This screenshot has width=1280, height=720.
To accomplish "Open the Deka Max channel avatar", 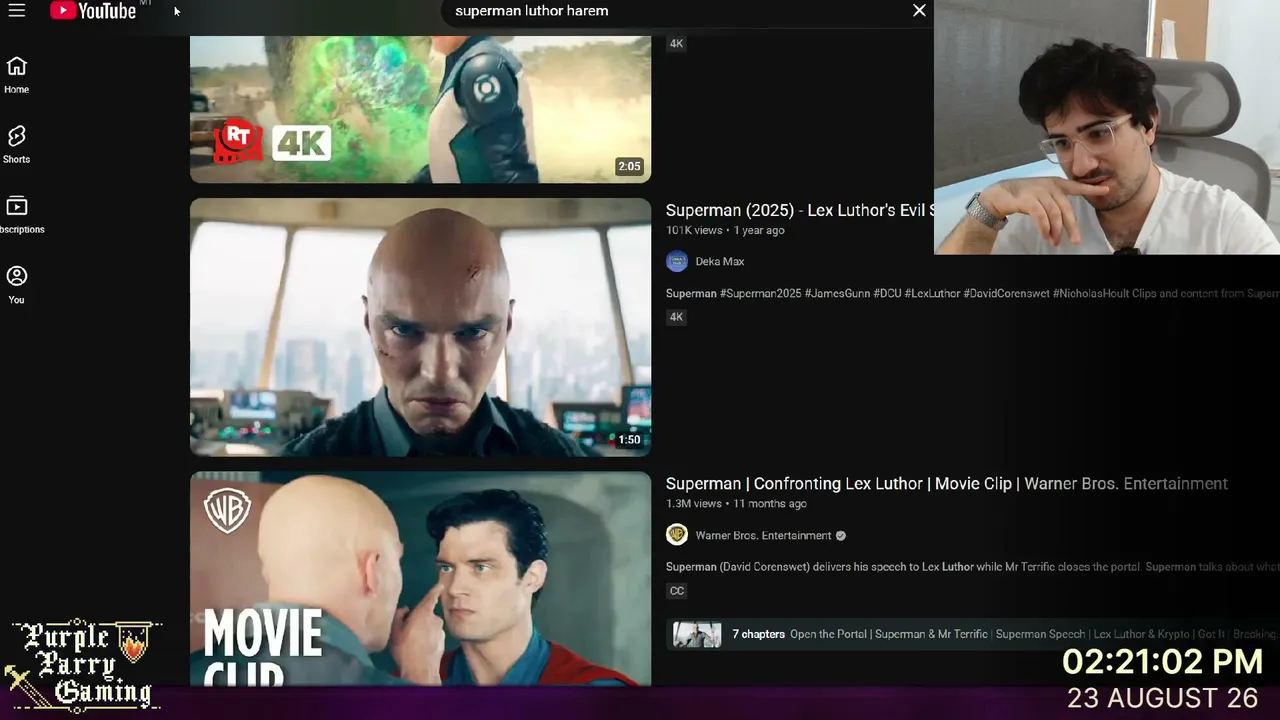I will coord(677,262).
